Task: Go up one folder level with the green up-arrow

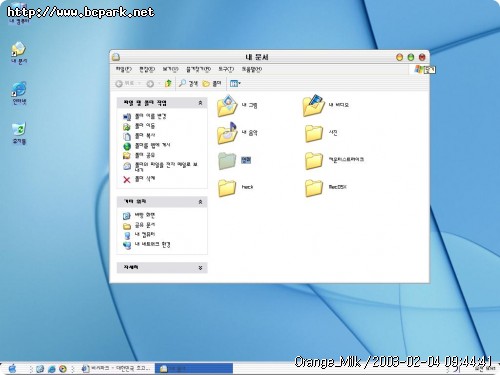Action: [168, 83]
